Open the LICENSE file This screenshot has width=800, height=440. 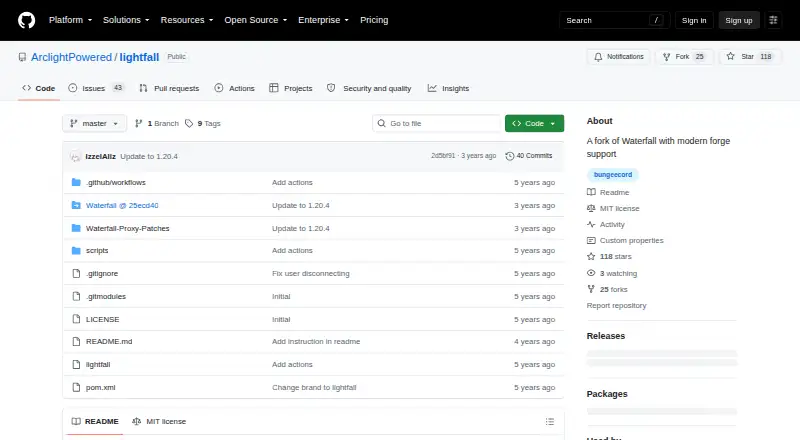103,319
